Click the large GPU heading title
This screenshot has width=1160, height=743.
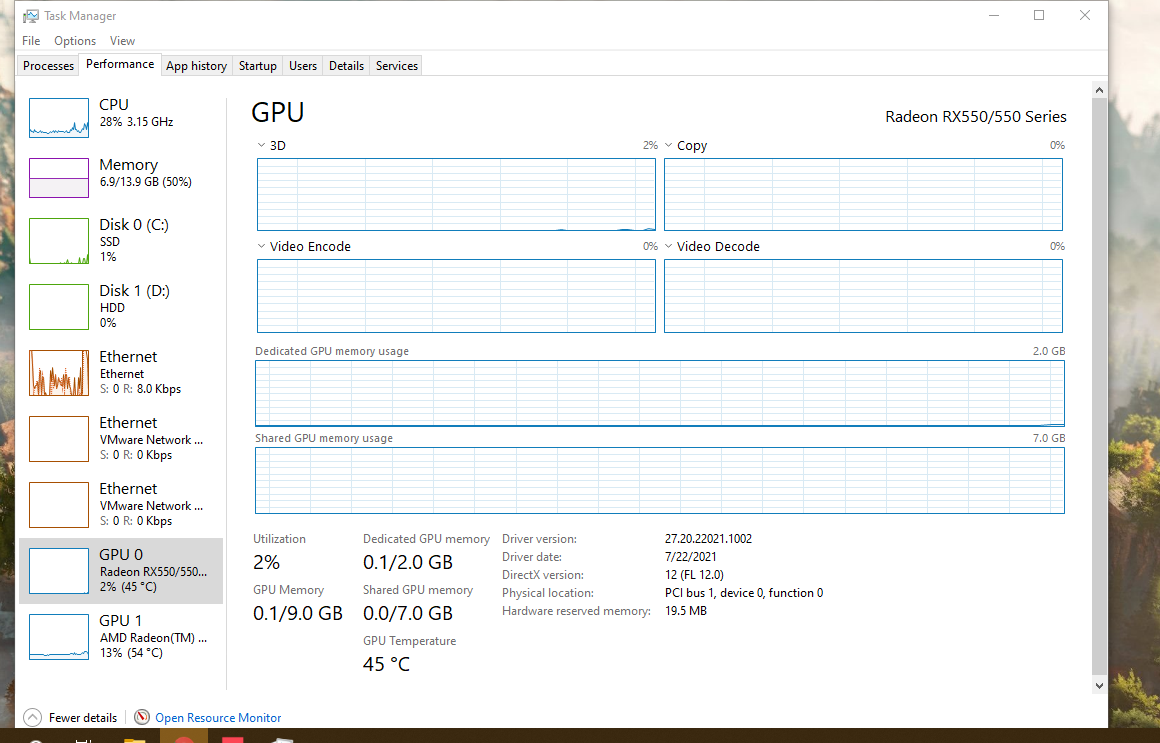(x=277, y=112)
